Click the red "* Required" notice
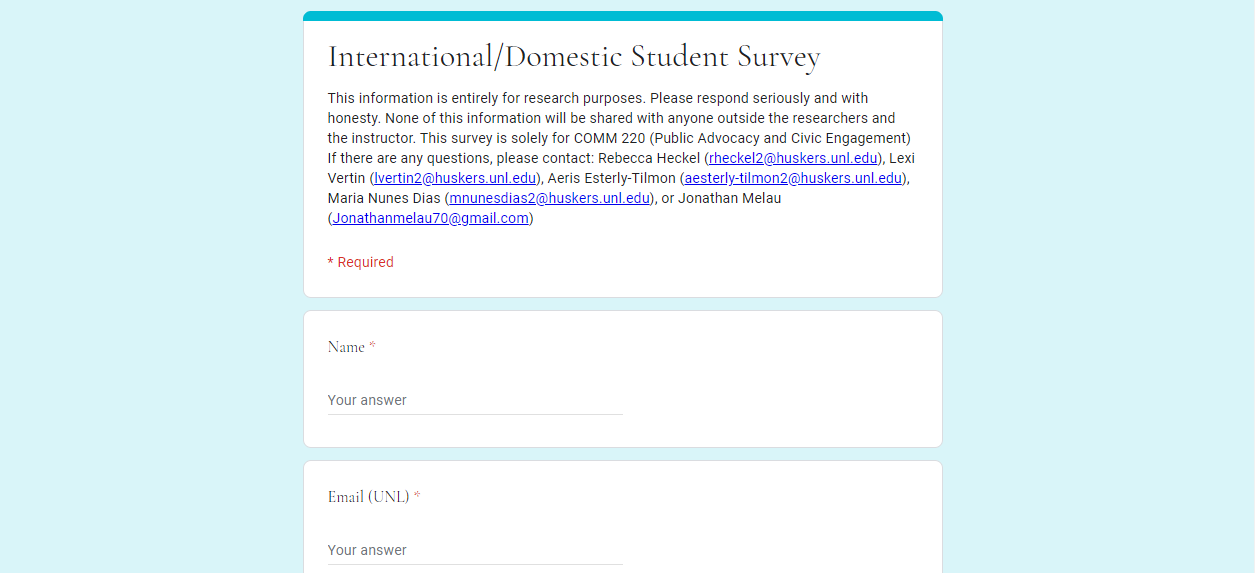The height and width of the screenshot is (573, 1255). (x=361, y=262)
